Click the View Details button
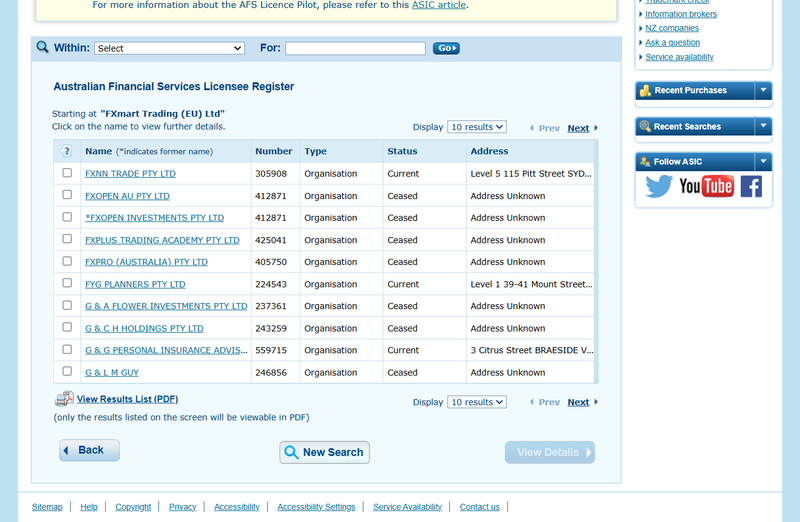800x522 pixels. 550,452
